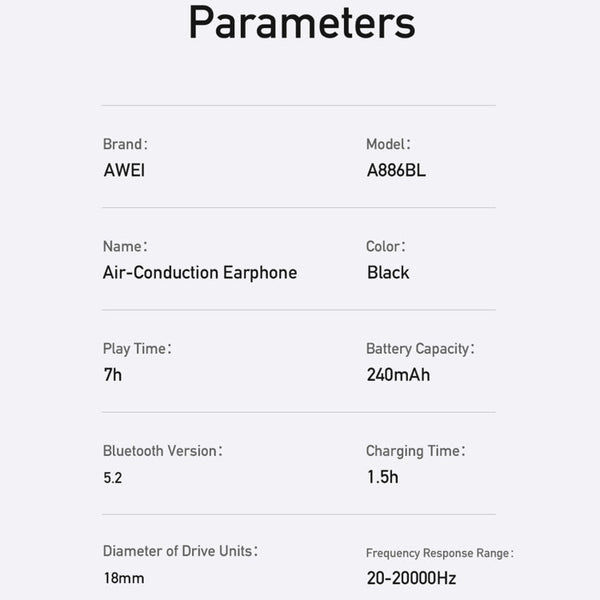Select the Brand label
This screenshot has width=600, height=600.
pyautogui.click(x=125, y=144)
